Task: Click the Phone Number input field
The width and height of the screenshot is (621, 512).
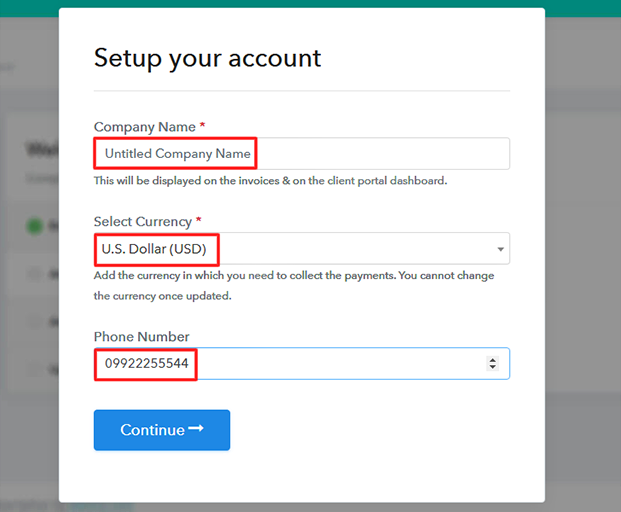Action: [330, 363]
